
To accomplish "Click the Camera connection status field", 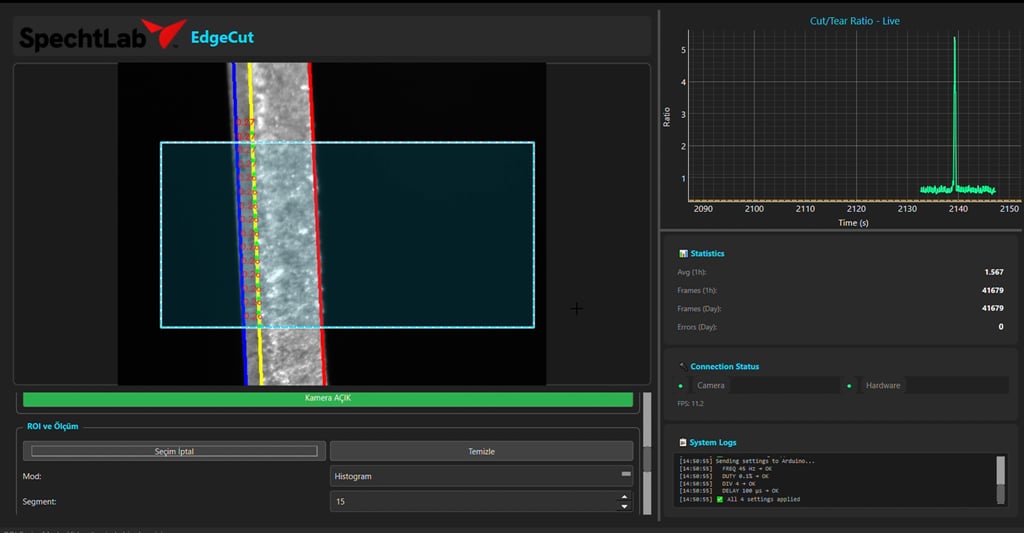I will click(x=766, y=386).
